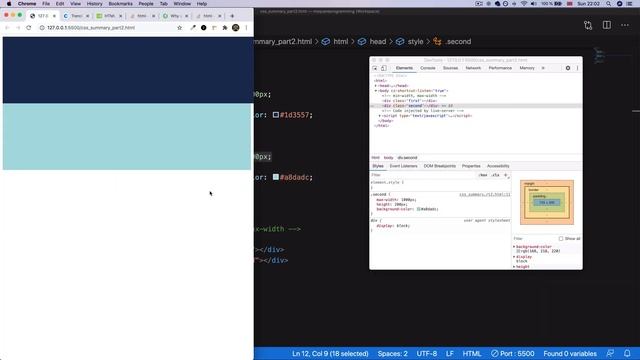Open macOS volume control

point(533,4)
